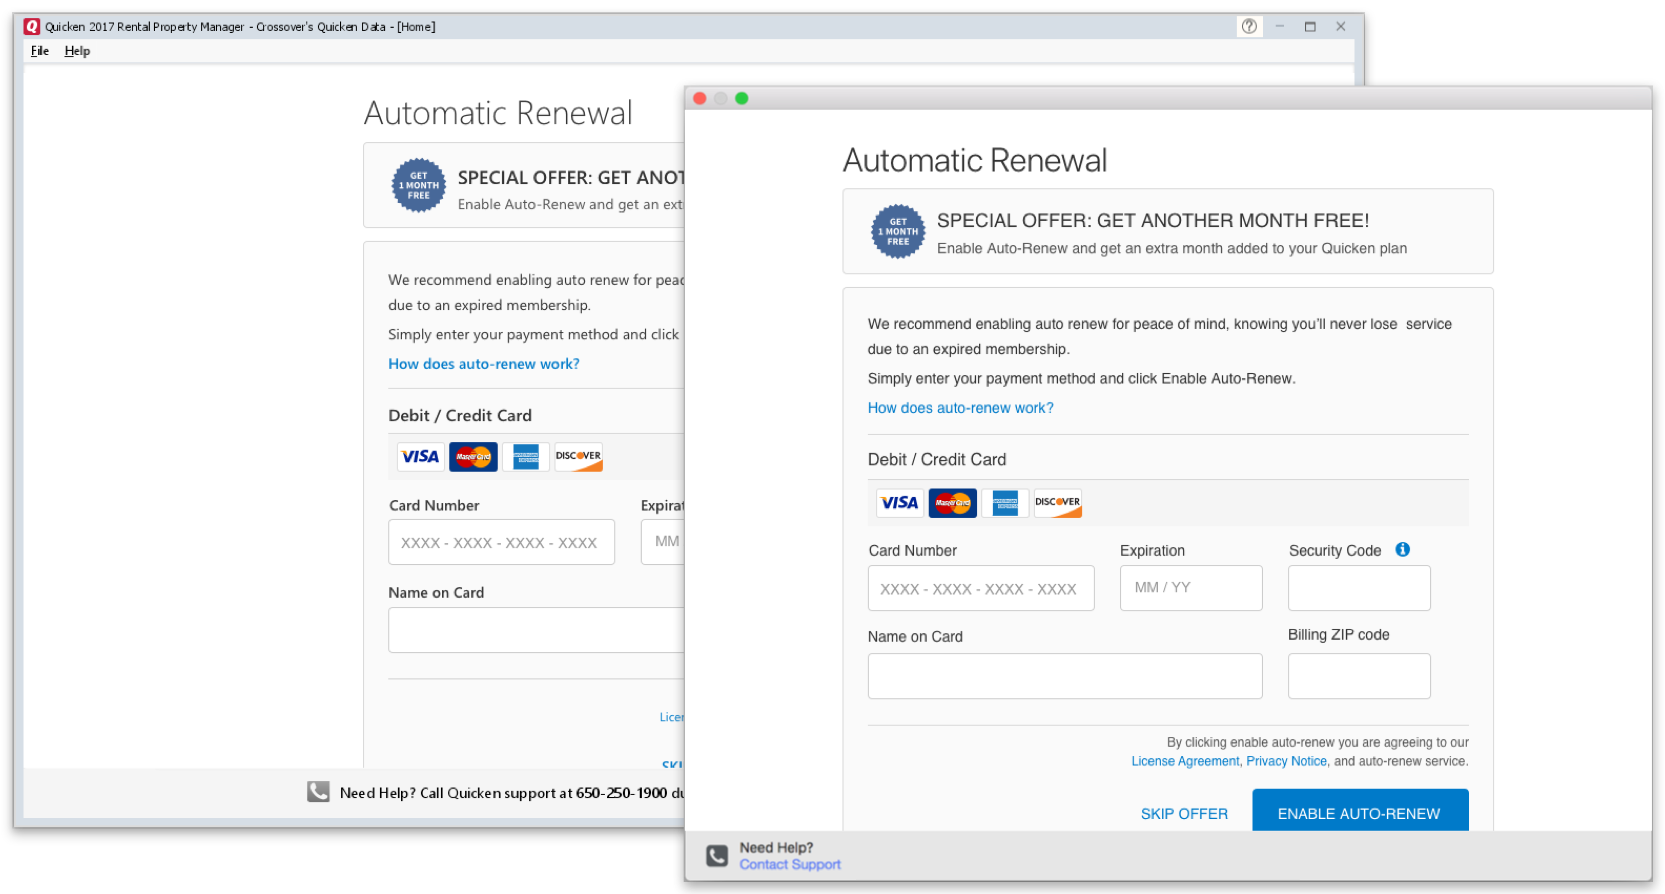Open the Privacy Notice link
This screenshot has height=894, width=1665.
(x=1287, y=762)
